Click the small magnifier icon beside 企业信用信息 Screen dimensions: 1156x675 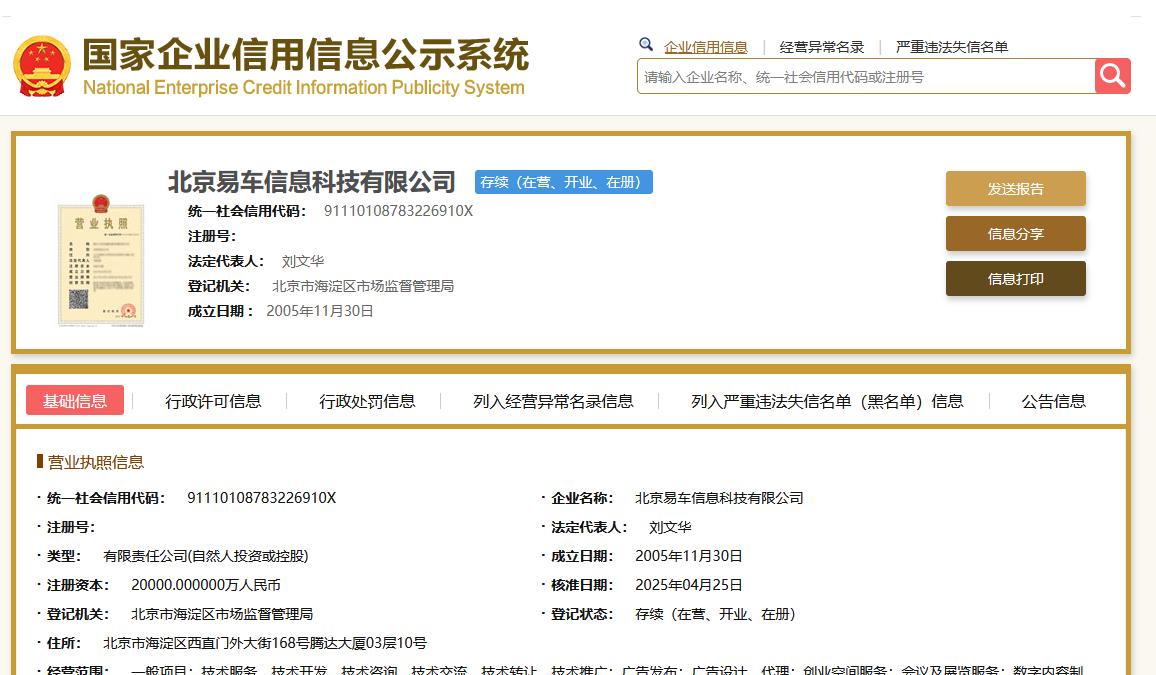(x=646, y=45)
